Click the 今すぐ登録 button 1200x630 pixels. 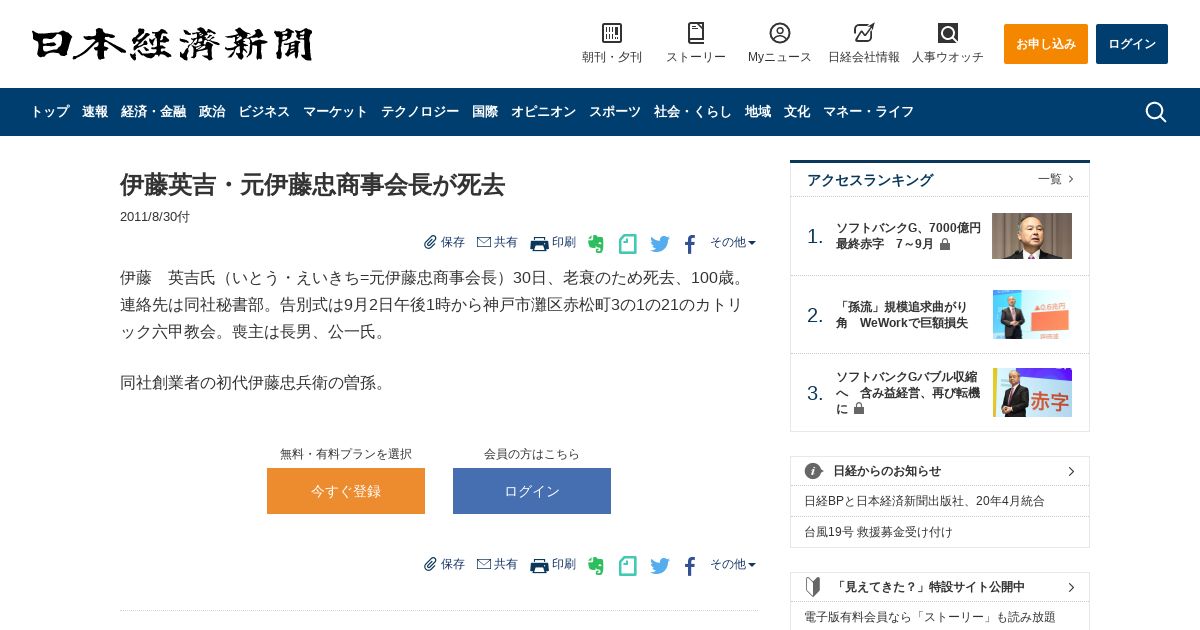pos(346,491)
